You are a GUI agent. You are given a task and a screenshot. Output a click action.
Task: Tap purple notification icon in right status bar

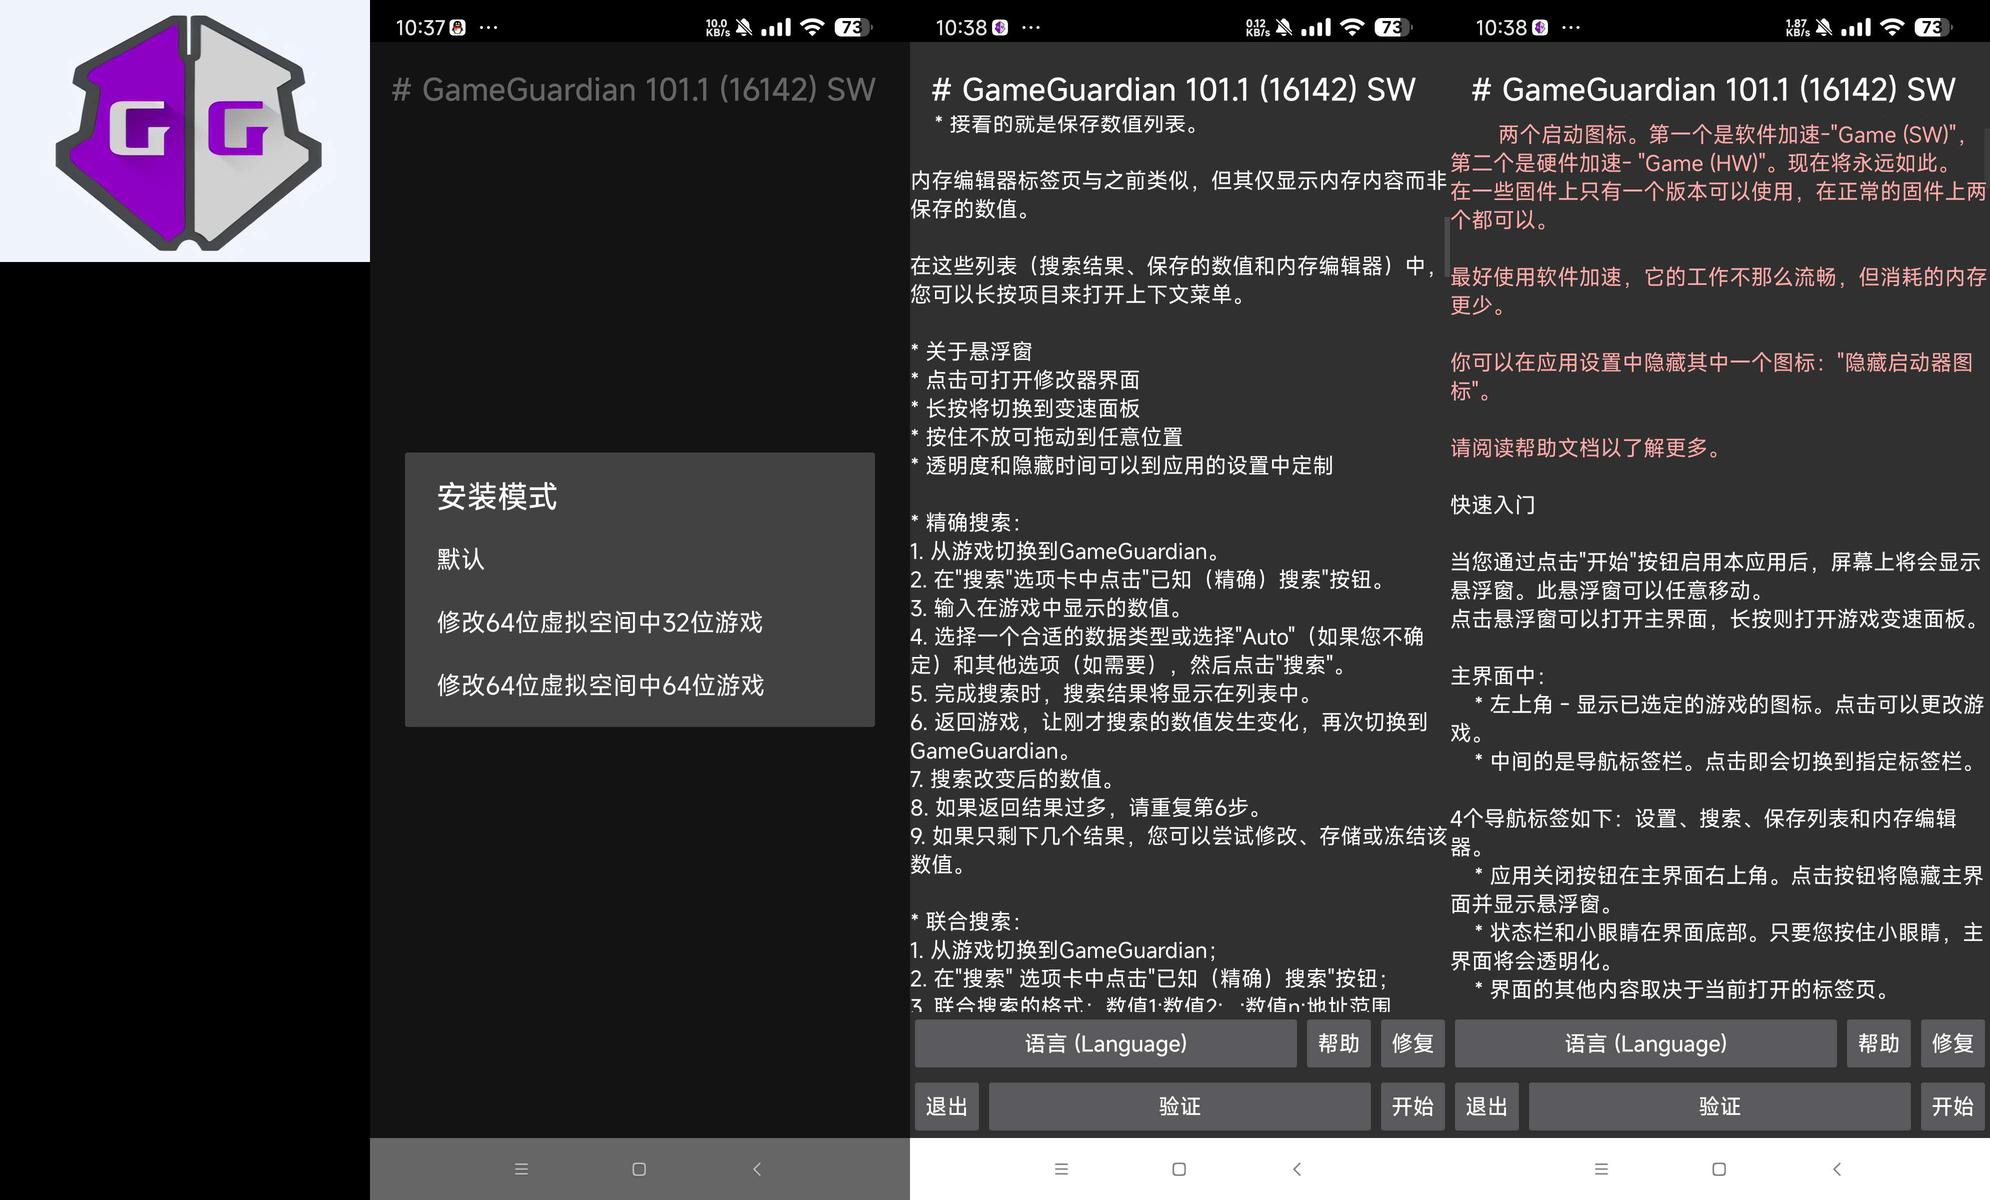[1540, 28]
